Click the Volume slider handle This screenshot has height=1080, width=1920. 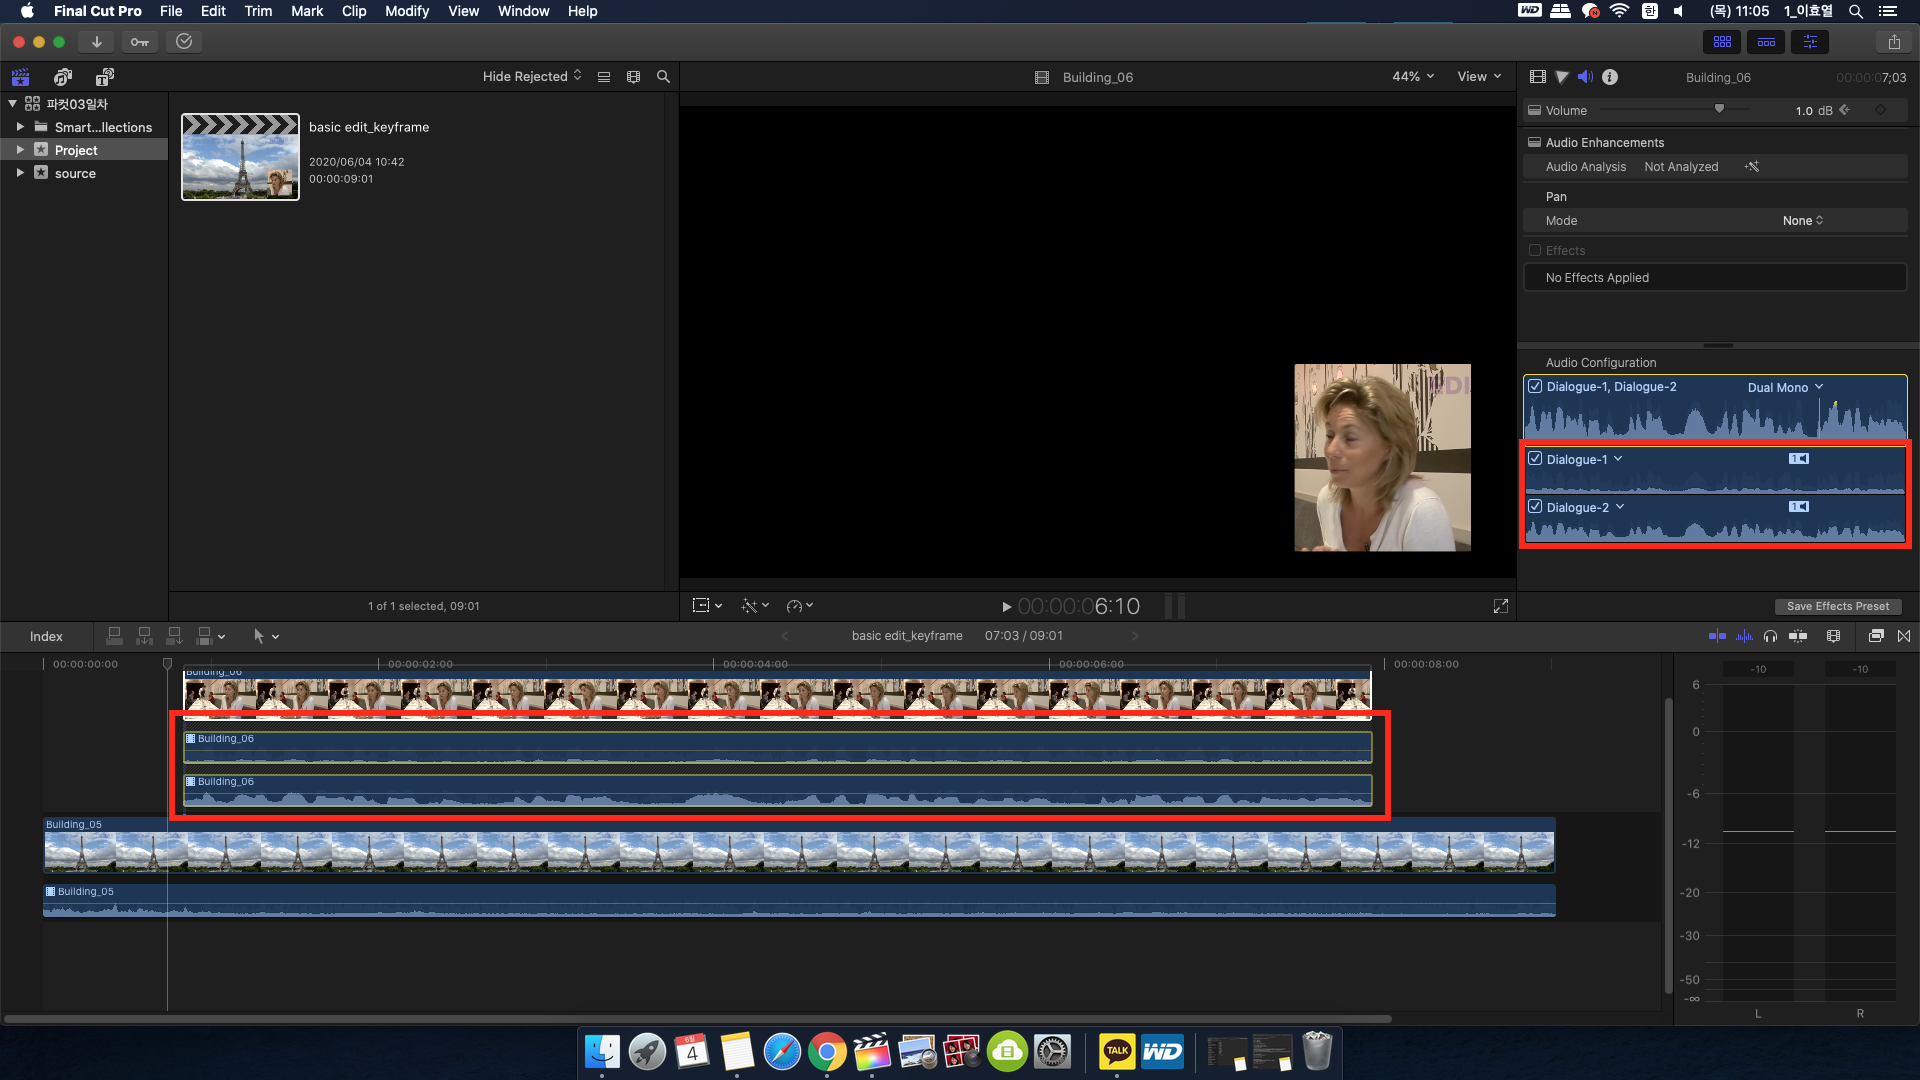point(1719,109)
